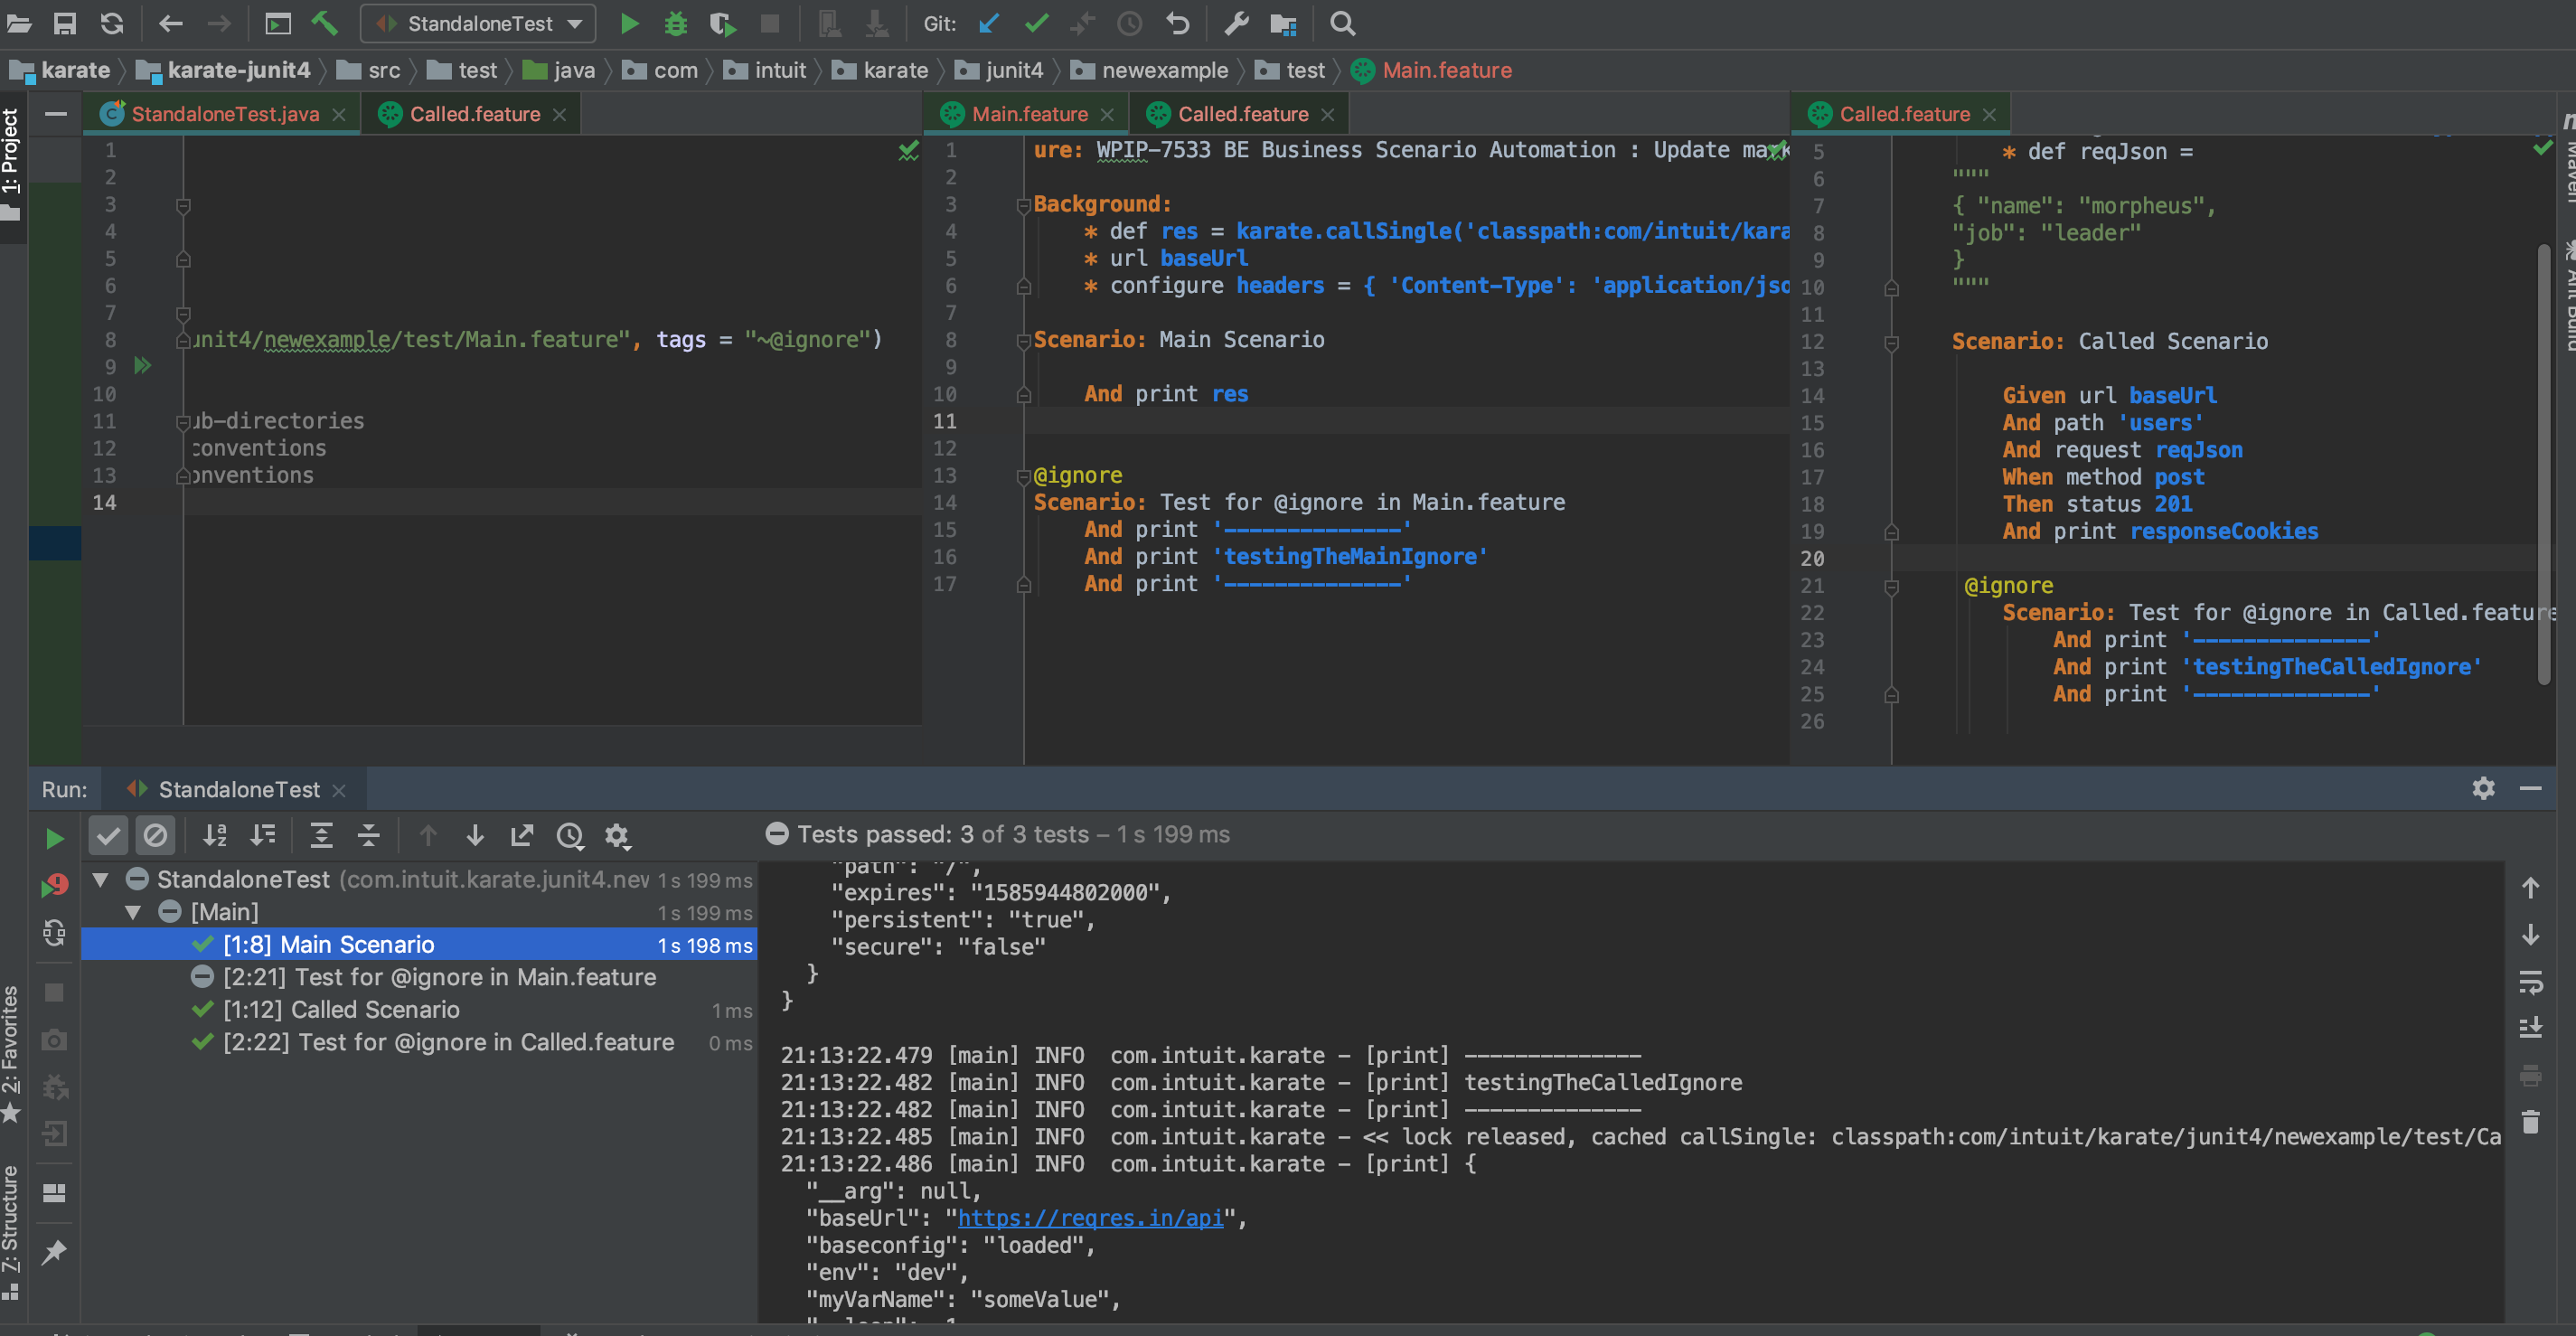This screenshot has height=1336, width=2576.
Task: Clear console with trash icon
Action: 2530,1122
